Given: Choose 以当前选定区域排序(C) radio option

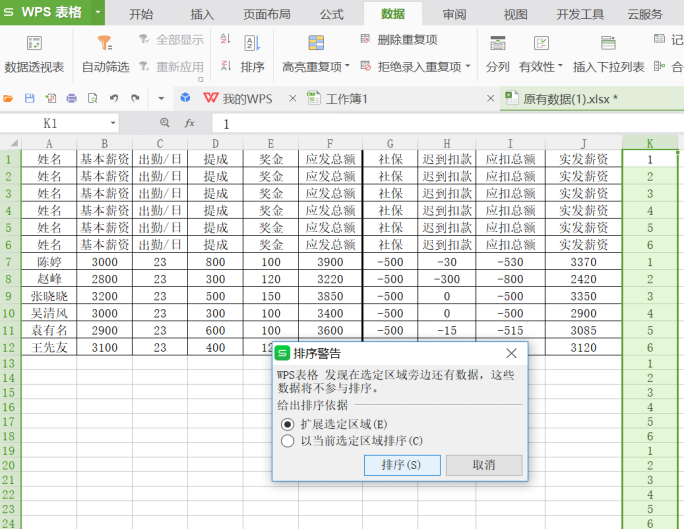Looking at the screenshot, I should [289, 440].
